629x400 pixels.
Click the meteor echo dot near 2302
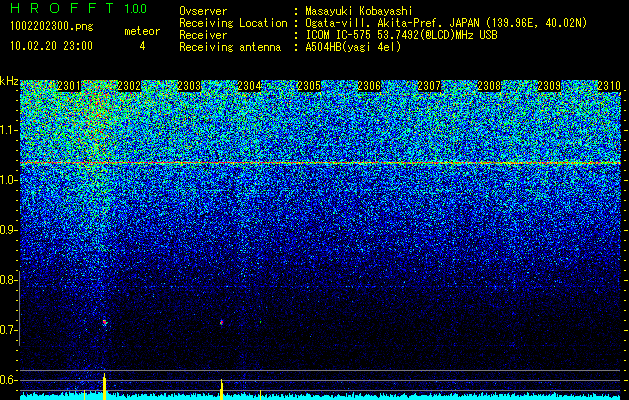click(x=105, y=322)
